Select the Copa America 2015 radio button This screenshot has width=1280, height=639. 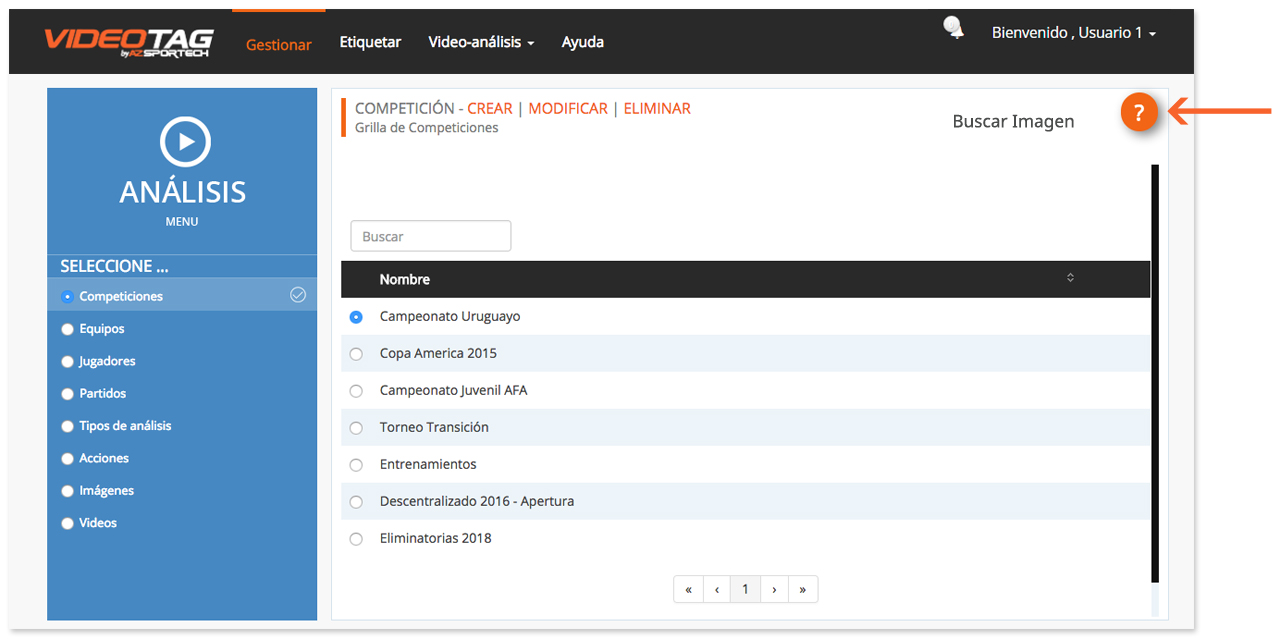pyautogui.click(x=356, y=354)
